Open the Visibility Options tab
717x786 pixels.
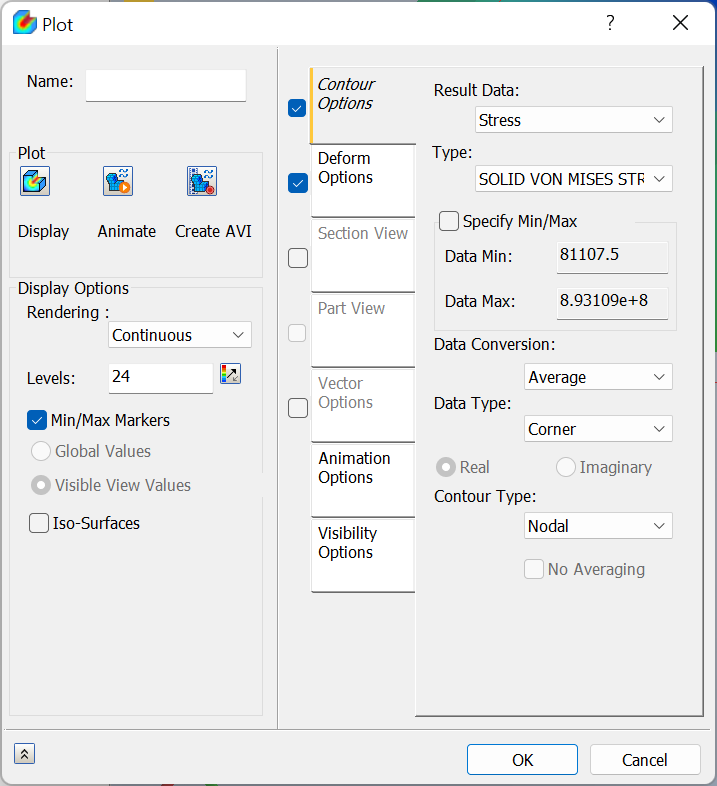[362, 553]
